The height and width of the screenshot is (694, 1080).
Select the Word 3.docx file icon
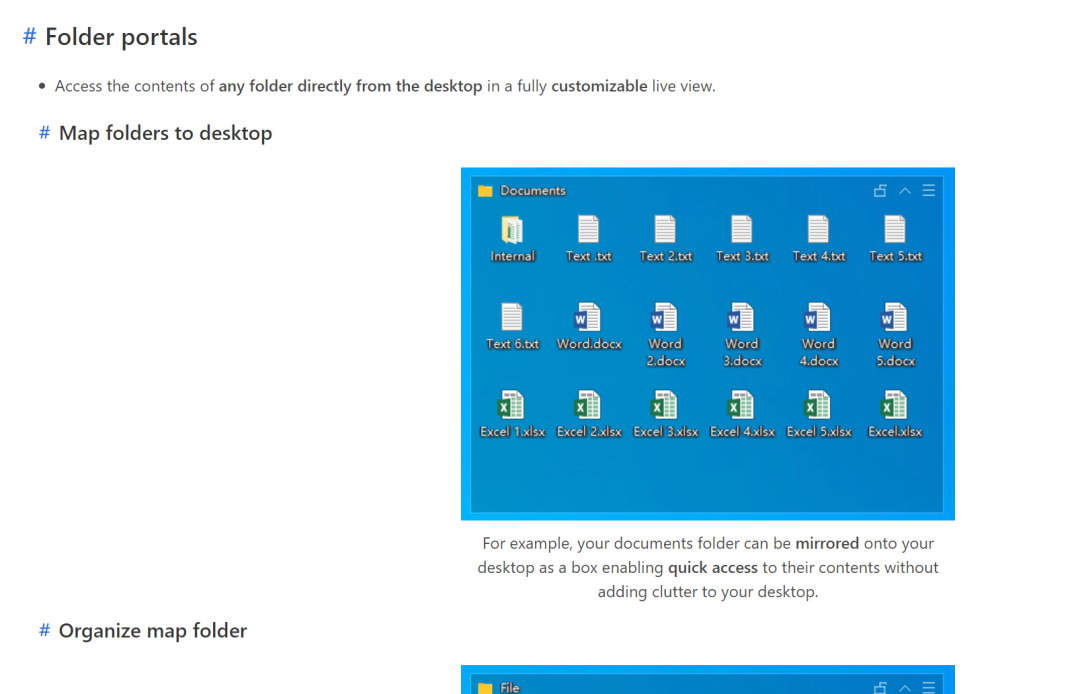coord(742,317)
